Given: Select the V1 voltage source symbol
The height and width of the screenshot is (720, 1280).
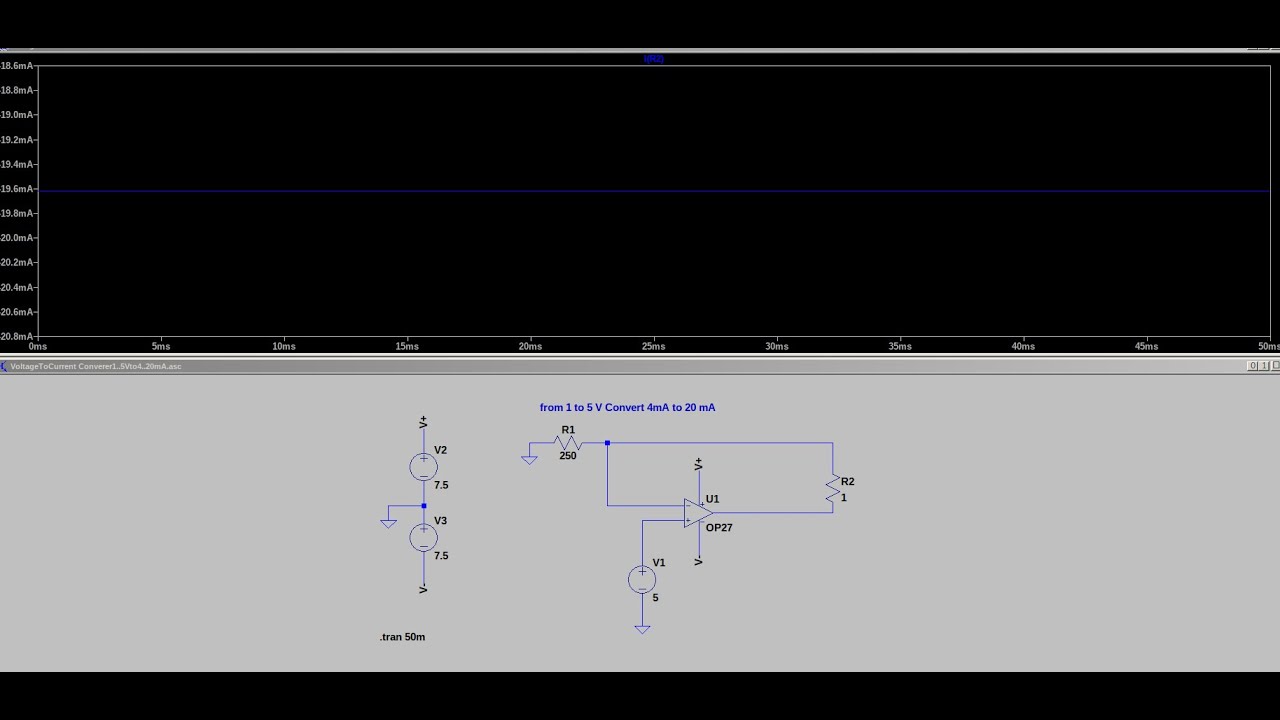Looking at the screenshot, I should [642, 580].
